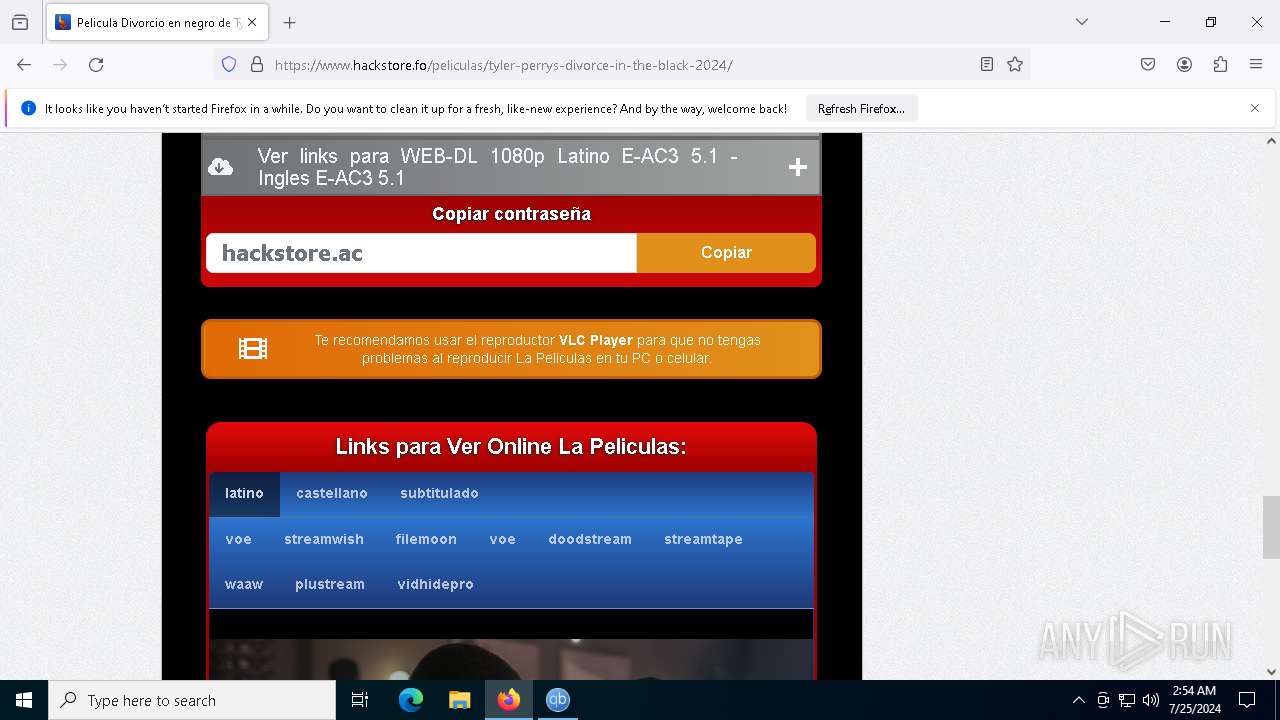The height and width of the screenshot is (720, 1280).
Task: List all tabs dropdown arrow
Action: coord(1082,22)
